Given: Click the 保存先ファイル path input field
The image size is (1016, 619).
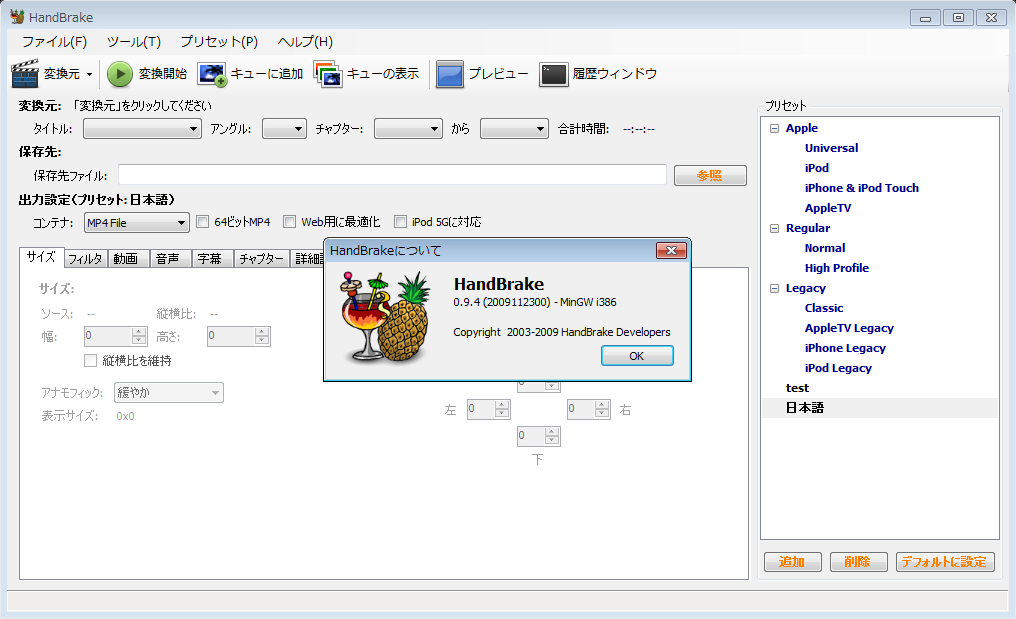Looking at the screenshot, I should [392, 174].
